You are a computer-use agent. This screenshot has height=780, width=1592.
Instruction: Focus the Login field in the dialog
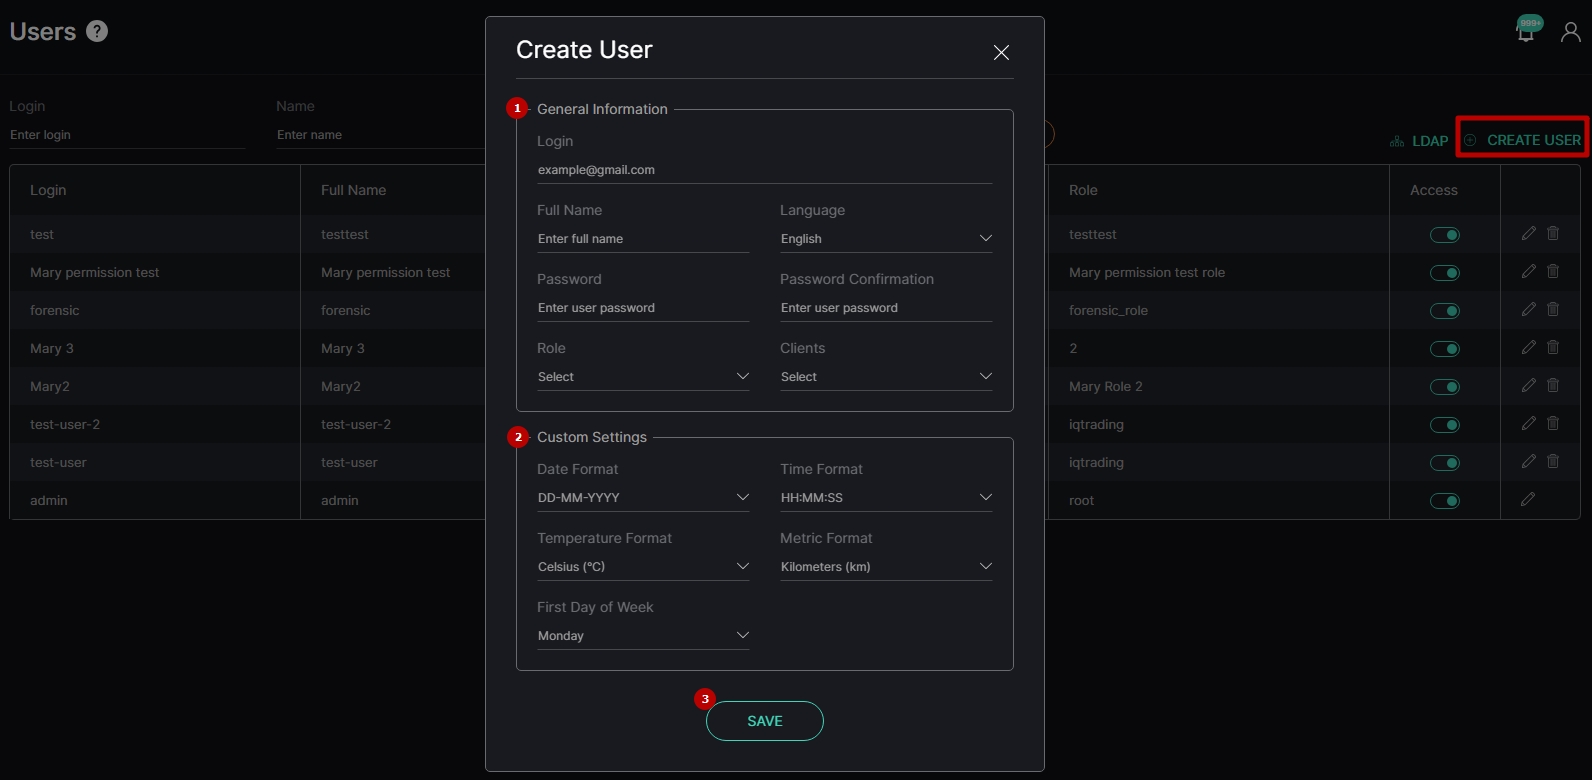tap(765, 170)
